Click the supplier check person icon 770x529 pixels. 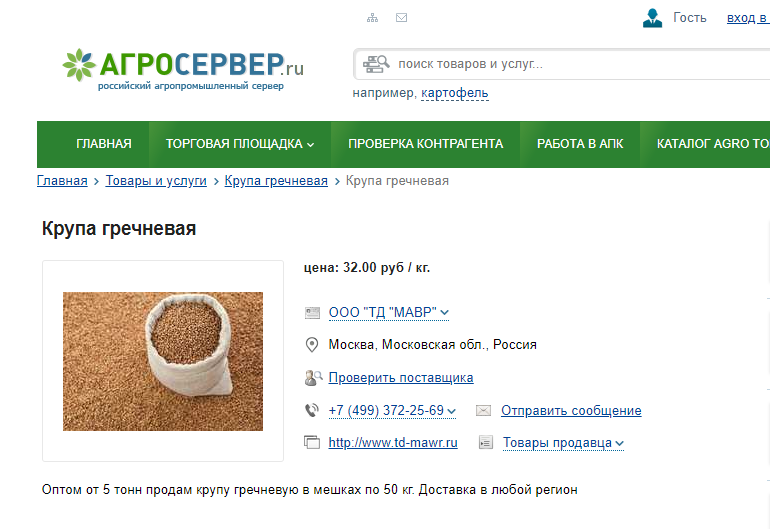click(313, 378)
